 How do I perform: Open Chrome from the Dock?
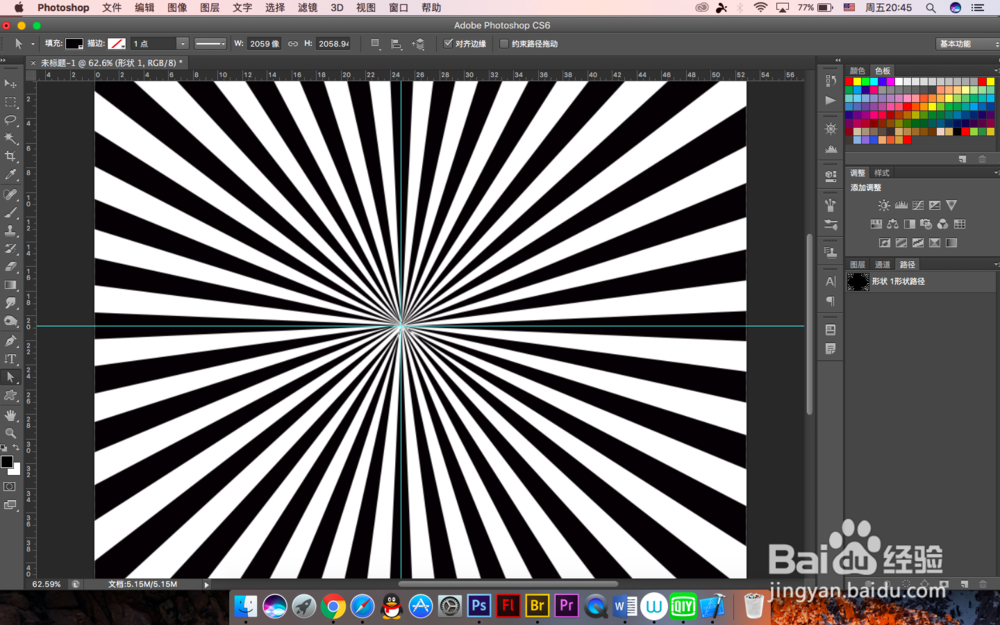click(333, 606)
